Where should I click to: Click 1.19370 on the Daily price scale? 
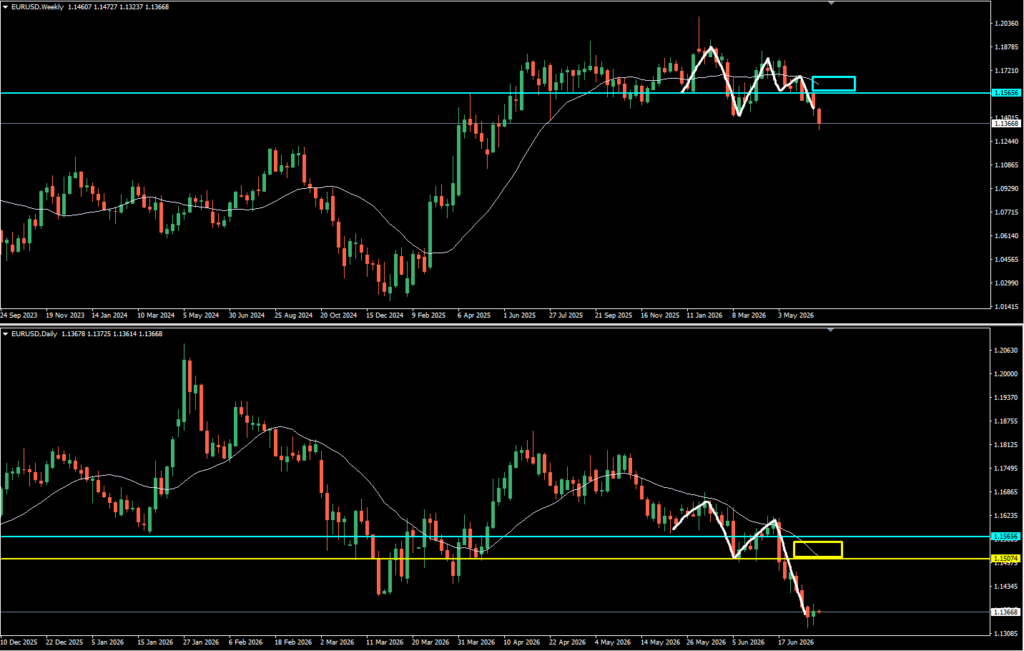(1006, 398)
